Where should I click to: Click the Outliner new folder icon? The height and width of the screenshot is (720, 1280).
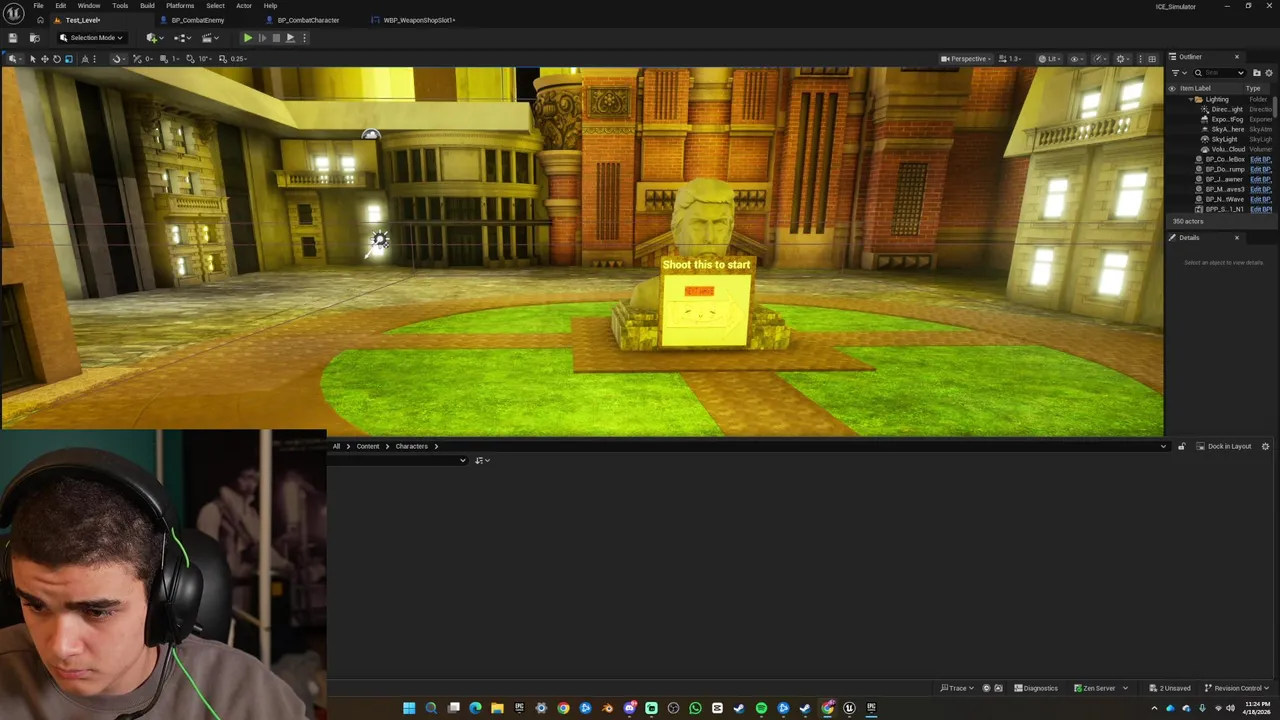pyautogui.click(x=1257, y=73)
